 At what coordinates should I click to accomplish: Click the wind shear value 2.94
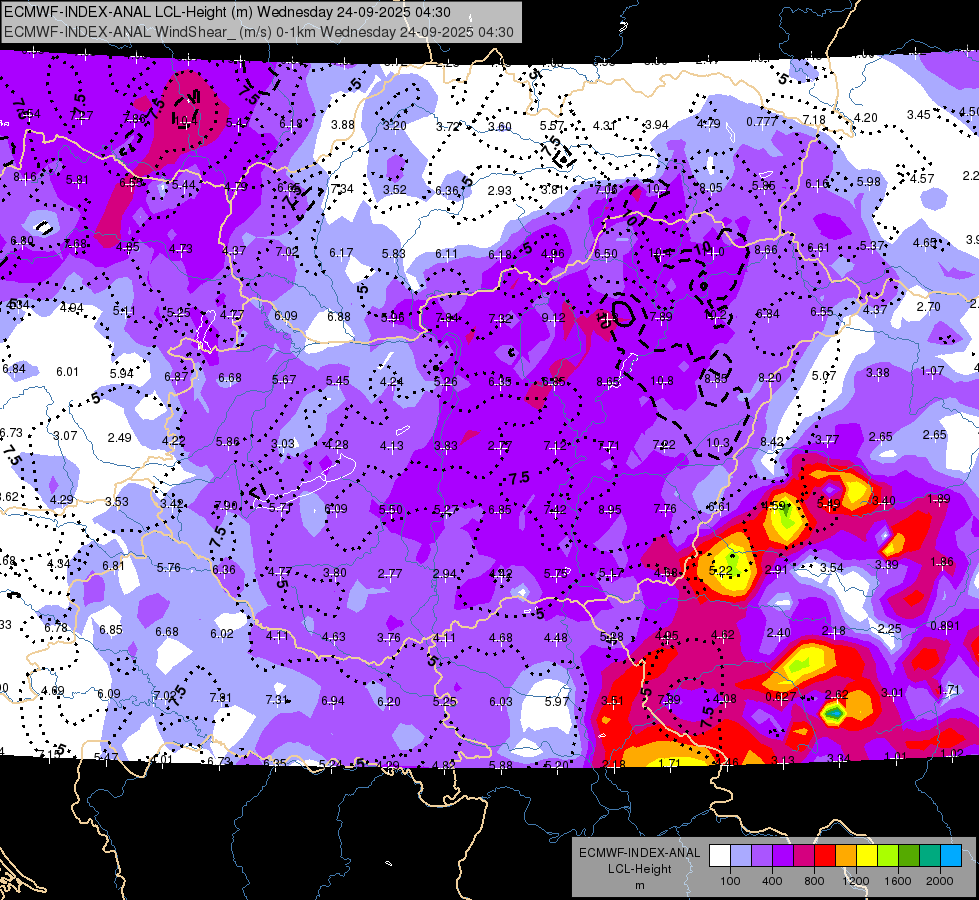pyautogui.click(x=445, y=574)
